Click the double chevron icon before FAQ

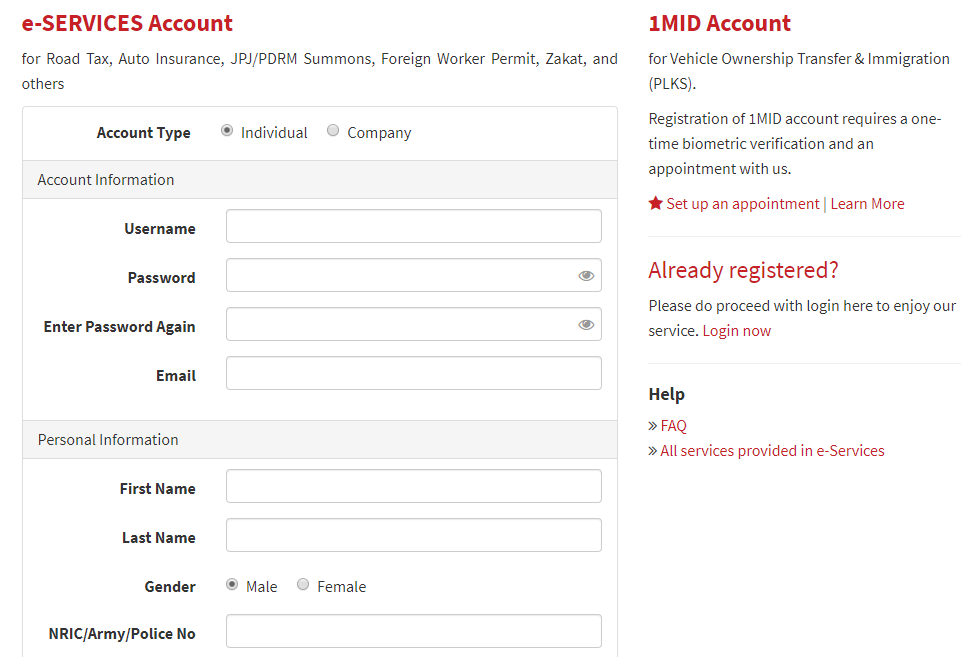653,426
